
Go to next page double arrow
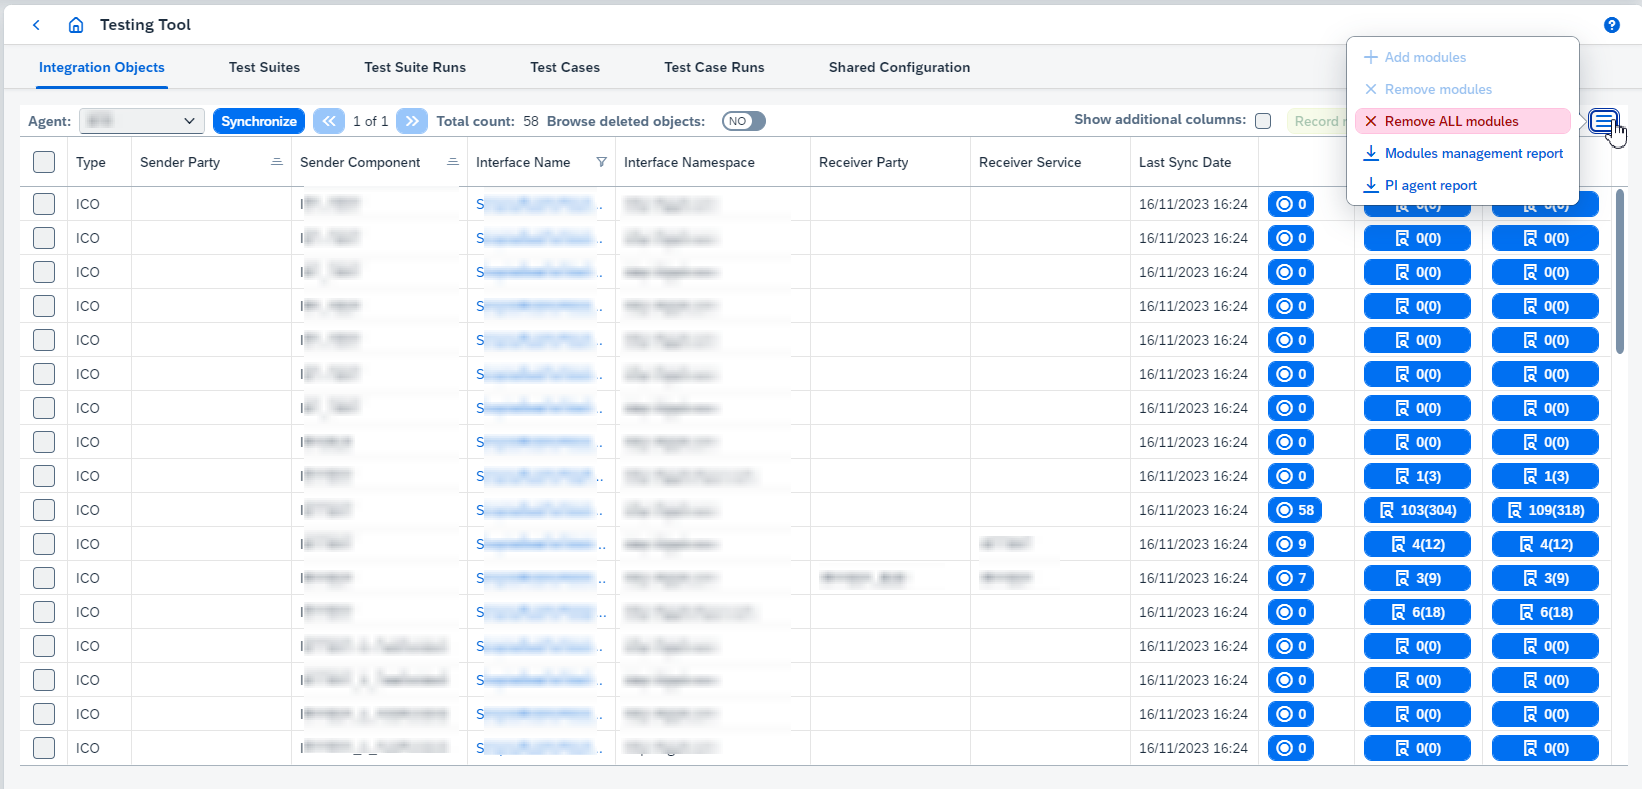[412, 121]
